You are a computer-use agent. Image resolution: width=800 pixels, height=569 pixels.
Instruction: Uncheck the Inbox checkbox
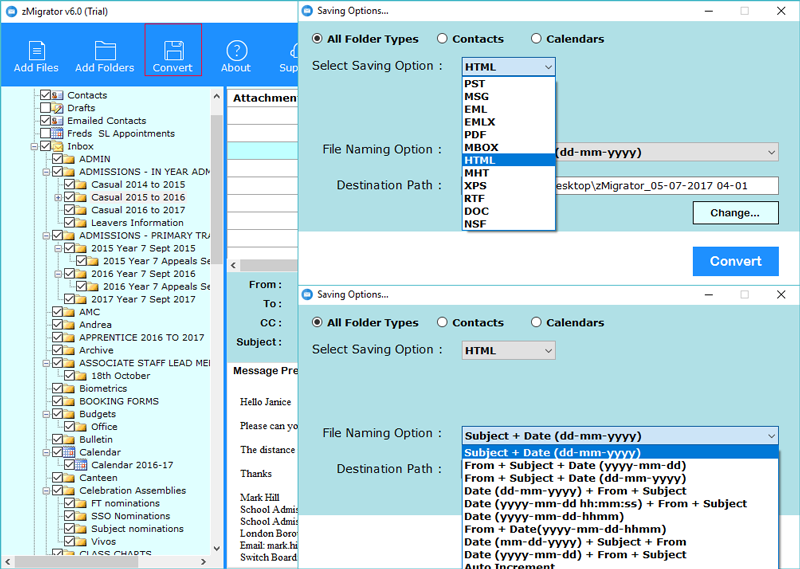click(45, 145)
